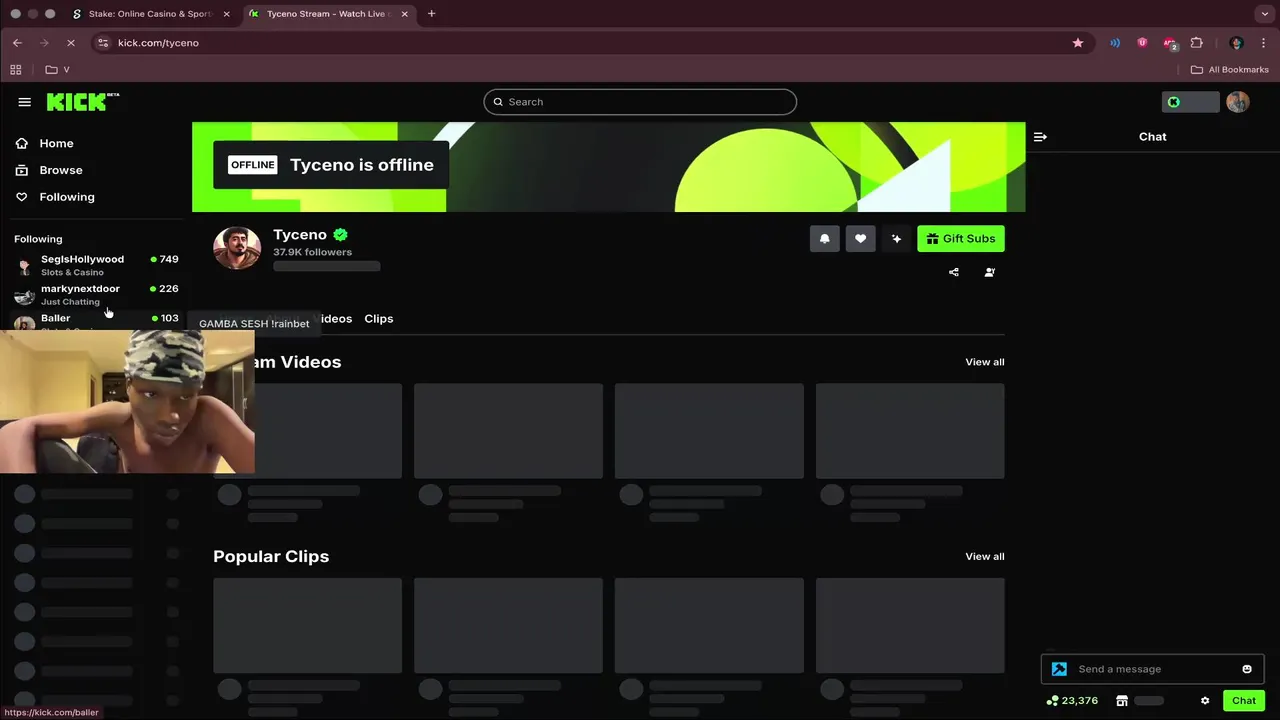Open chat settings gear
This screenshot has height=720, width=1280.
tap(1205, 701)
